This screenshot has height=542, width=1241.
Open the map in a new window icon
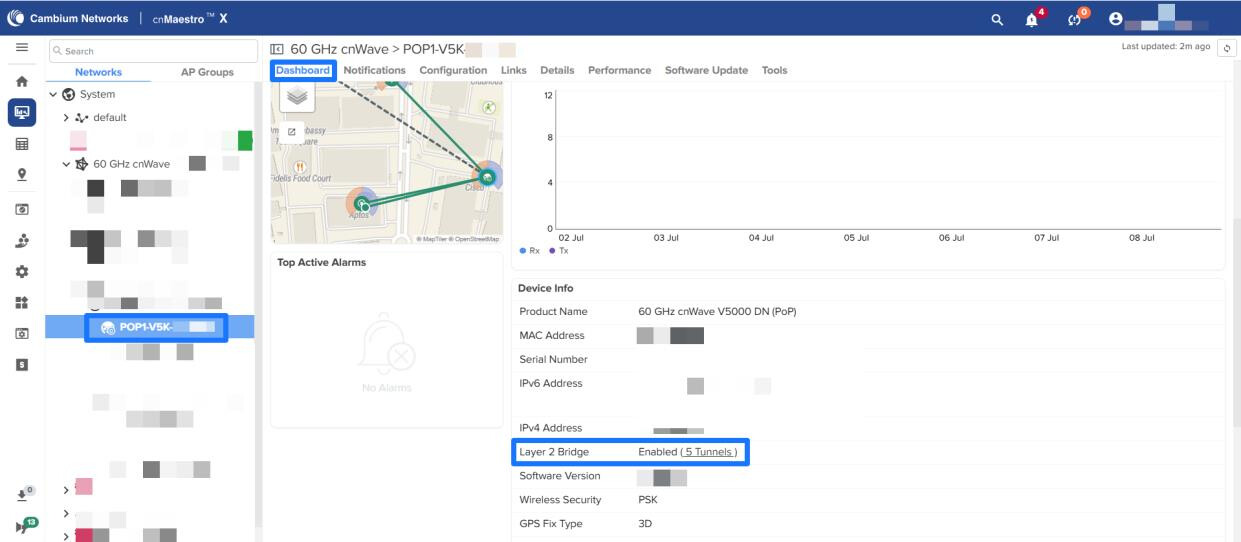292,131
